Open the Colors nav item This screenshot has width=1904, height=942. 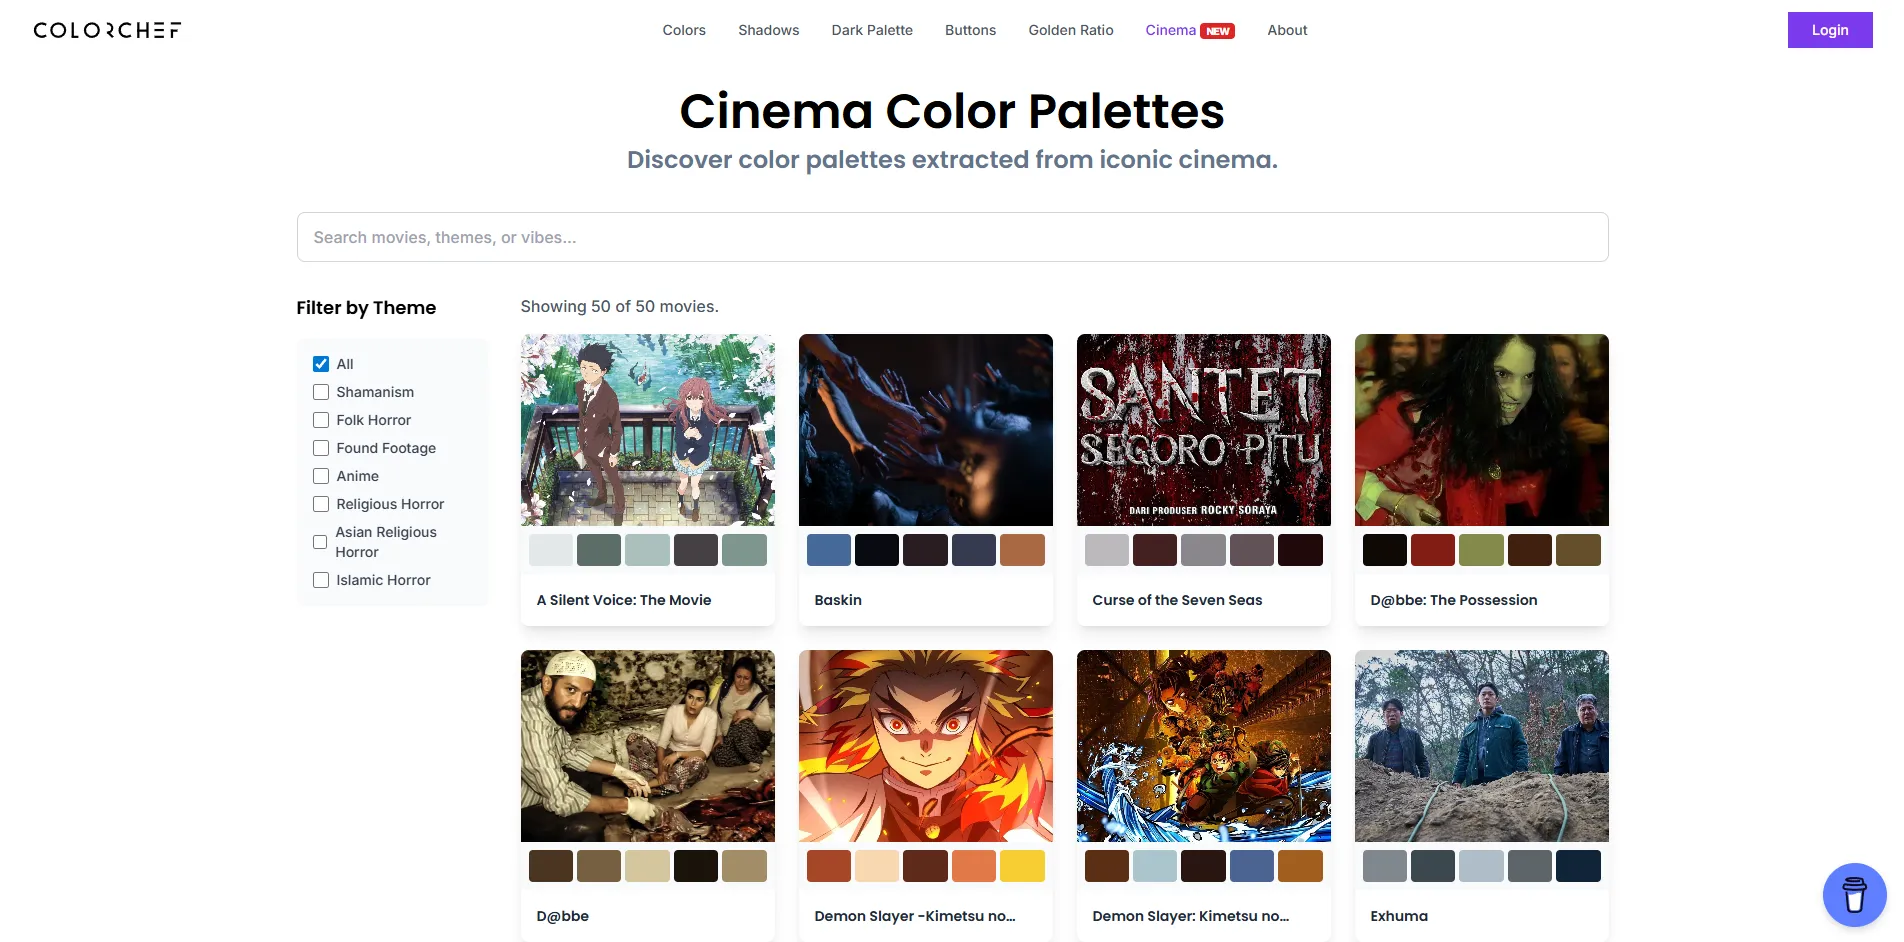684,30
